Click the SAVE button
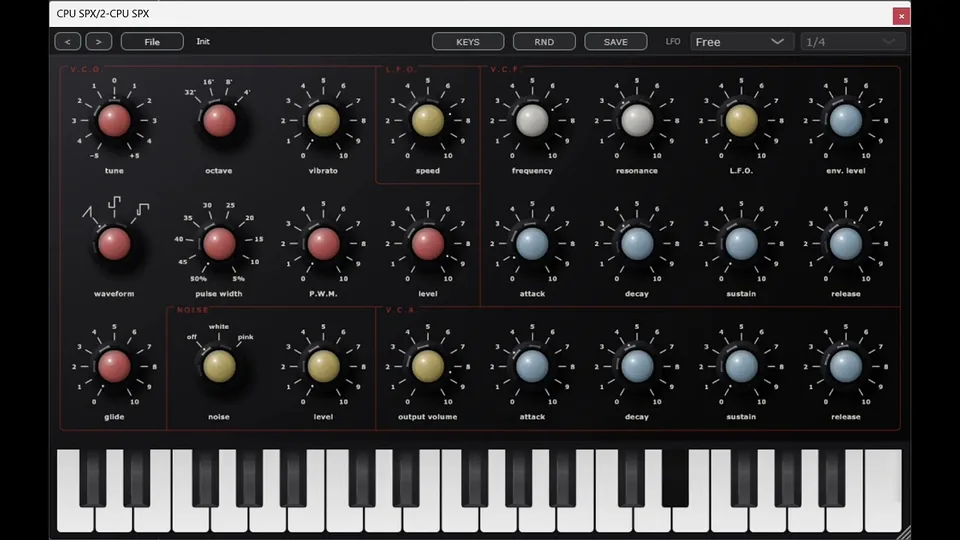The height and width of the screenshot is (540, 960). (x=615, y=42)
